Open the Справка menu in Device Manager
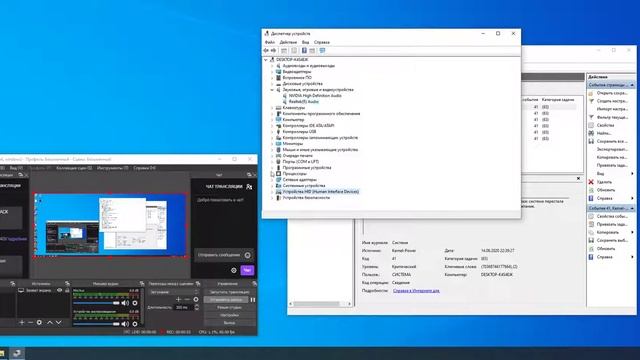 (322, 42)
